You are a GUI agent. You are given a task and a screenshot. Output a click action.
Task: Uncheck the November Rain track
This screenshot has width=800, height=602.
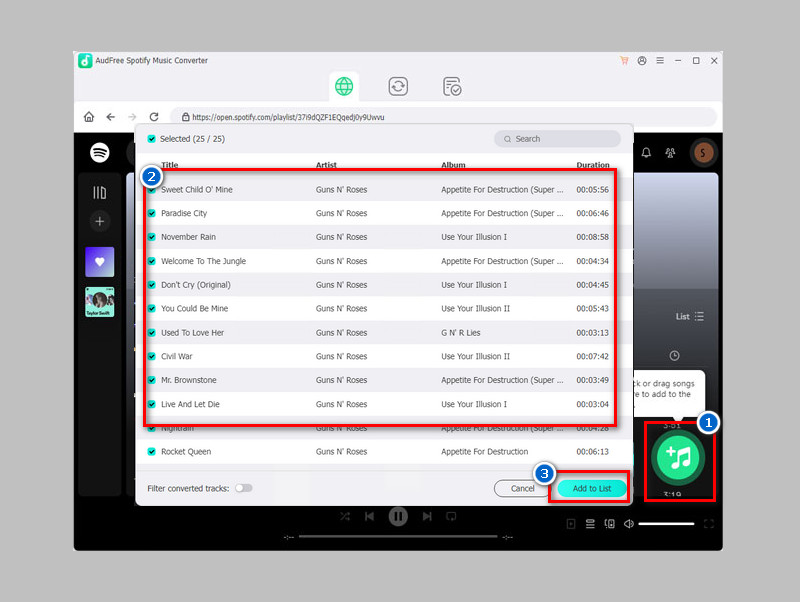click(152, 237)
